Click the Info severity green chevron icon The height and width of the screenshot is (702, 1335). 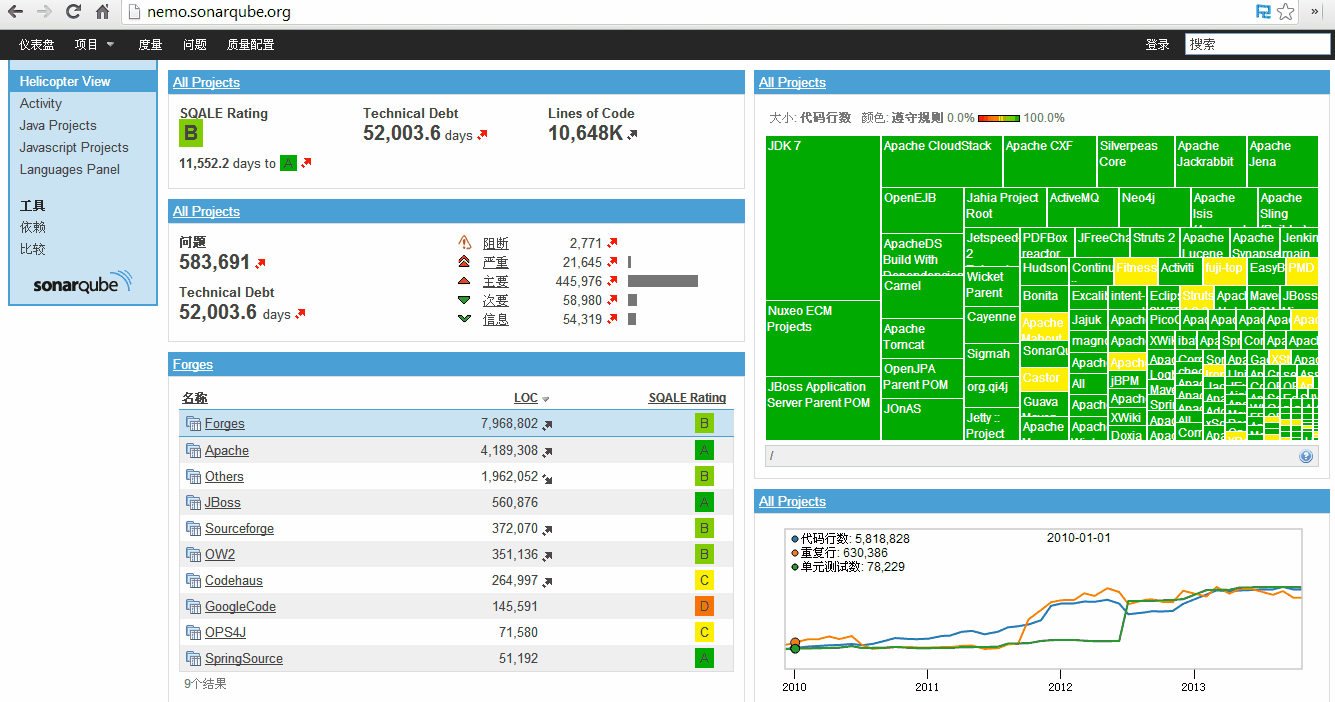pyautogui.click(x=464, y=319)
